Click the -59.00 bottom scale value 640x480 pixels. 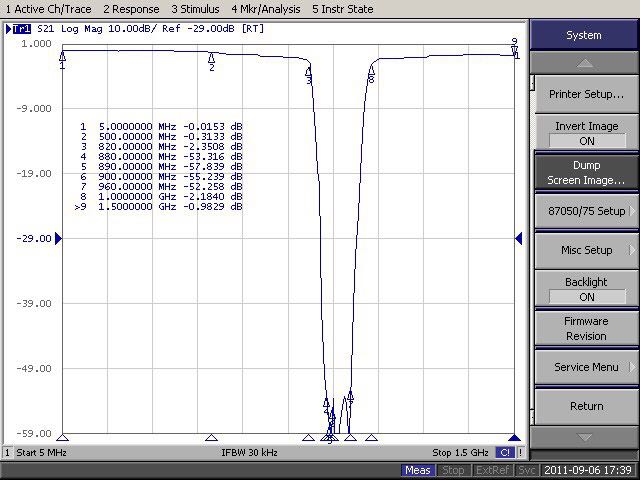34,433
